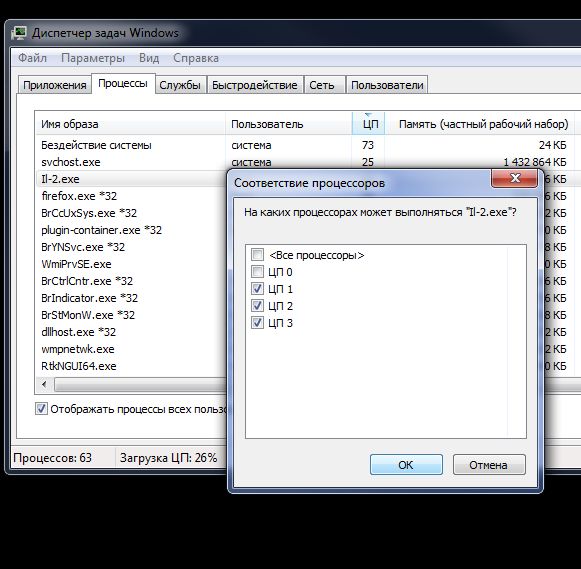Image resolution: width=581 pixels, height=569 pixels.
Task: Open the Файл menu
Action: click(x=32, y=58)
